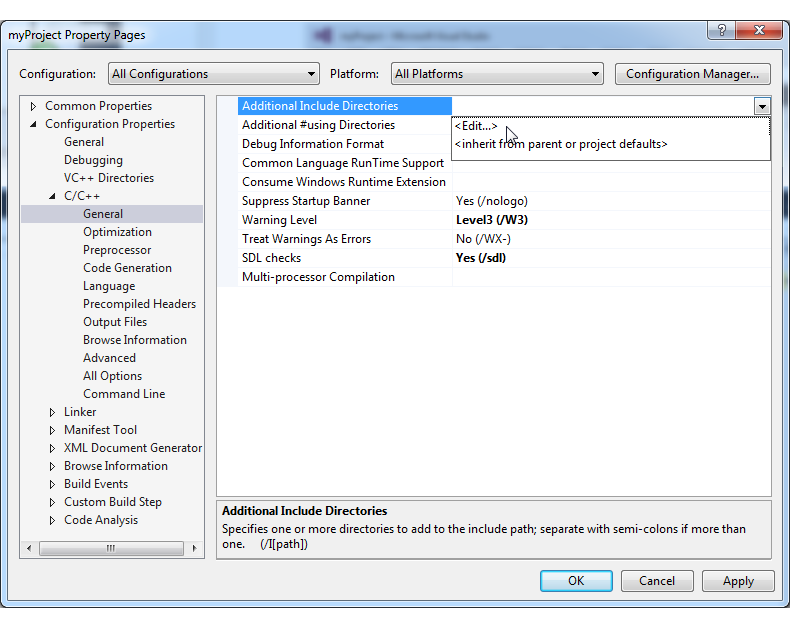Select General under Configuration Properties

click(x=84, y=142)
